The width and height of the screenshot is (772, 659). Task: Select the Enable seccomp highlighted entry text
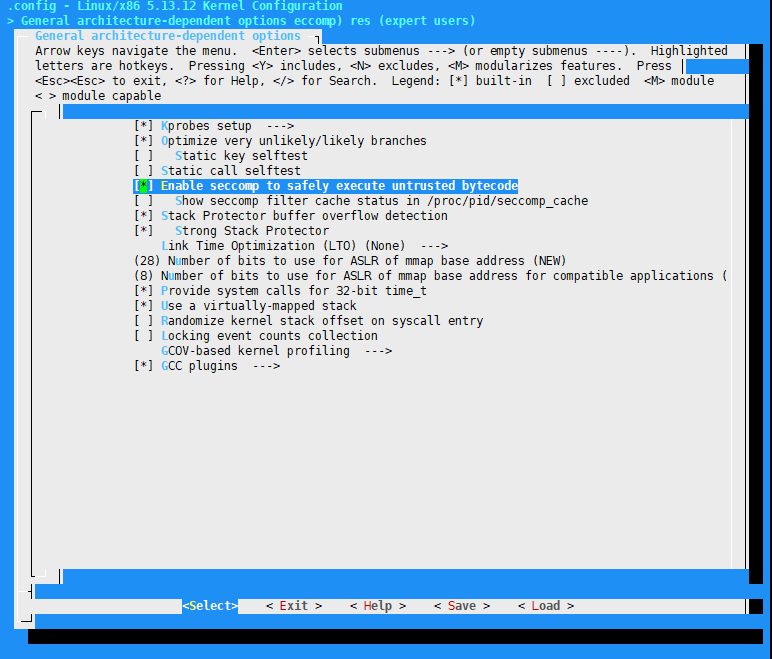point(339,186)
